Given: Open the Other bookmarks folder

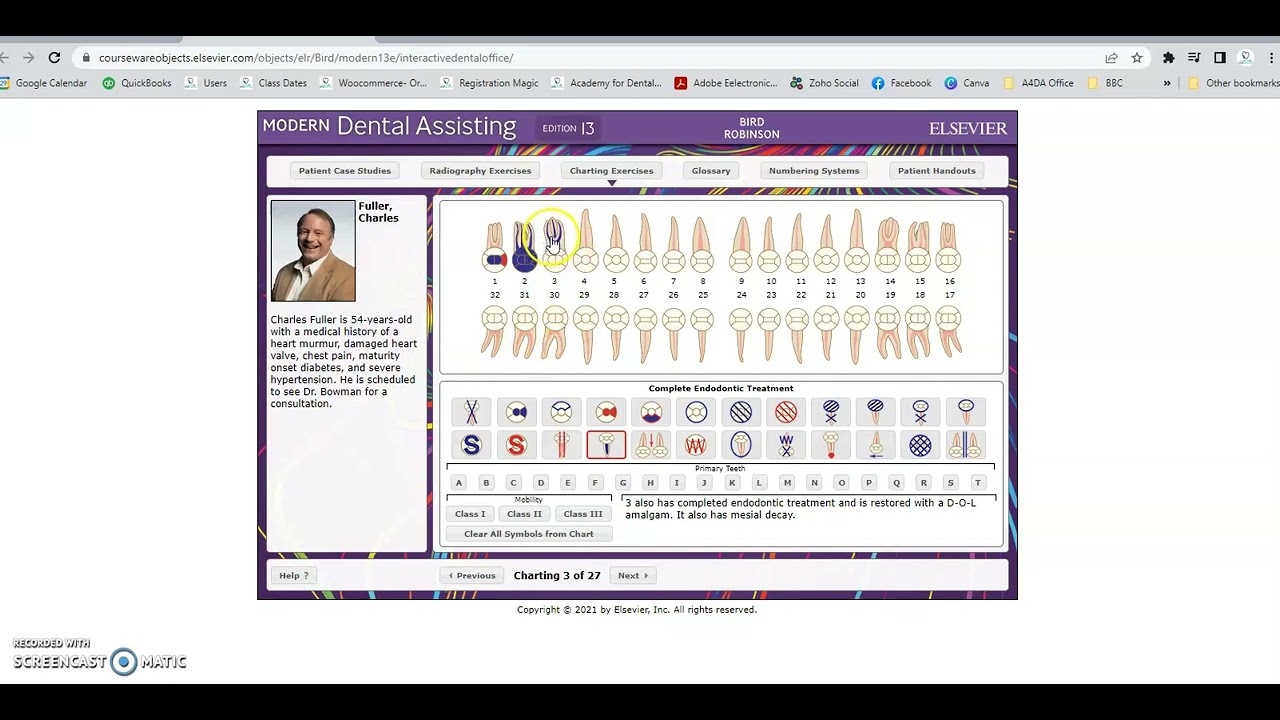Looking at the screenshot, I should point(1233,83).
